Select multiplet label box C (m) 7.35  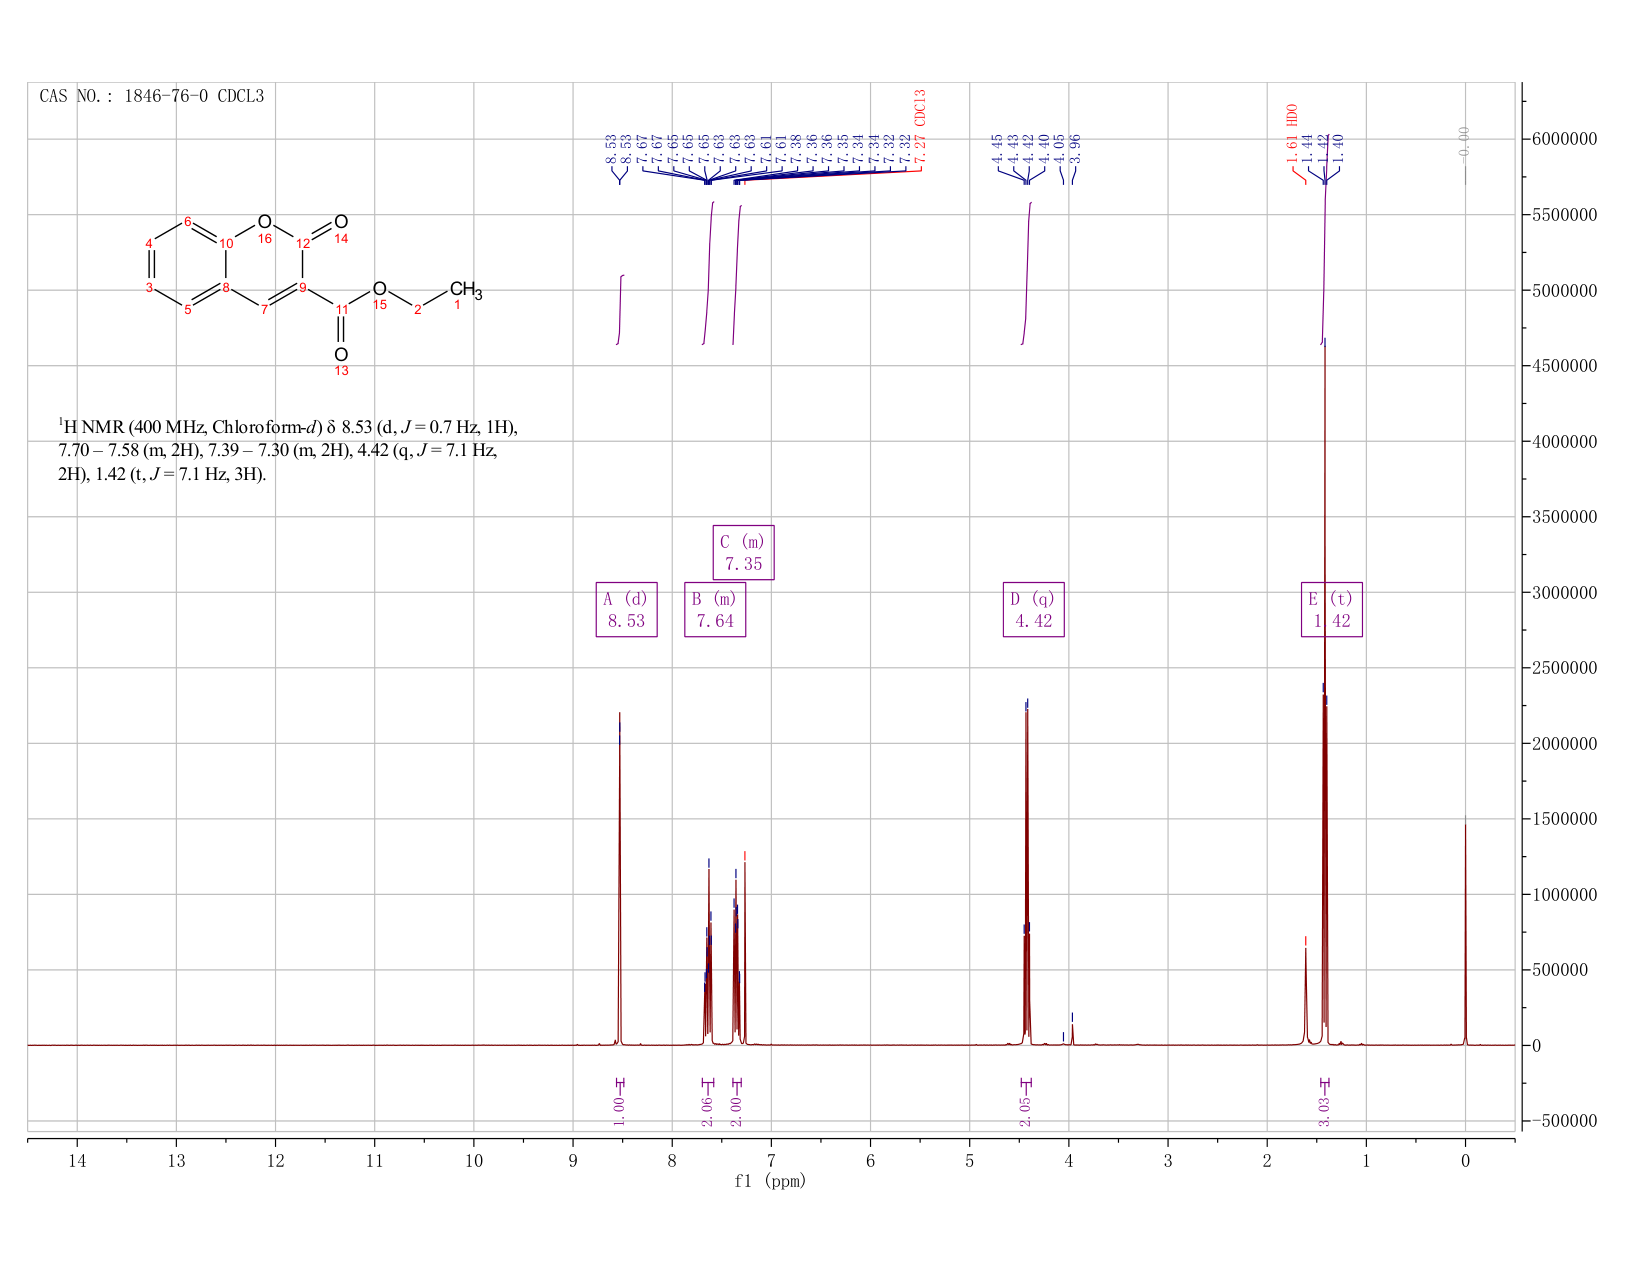point(743,552)
